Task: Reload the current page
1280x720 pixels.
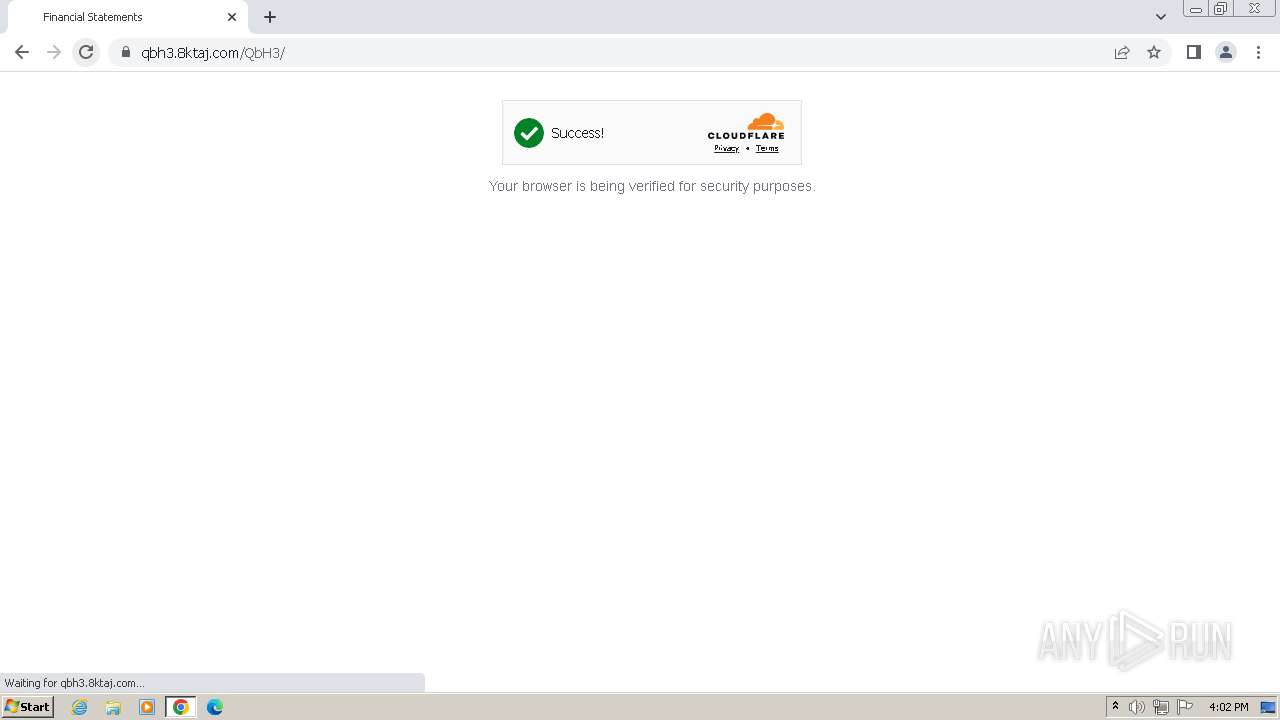Action: [86, 52]
